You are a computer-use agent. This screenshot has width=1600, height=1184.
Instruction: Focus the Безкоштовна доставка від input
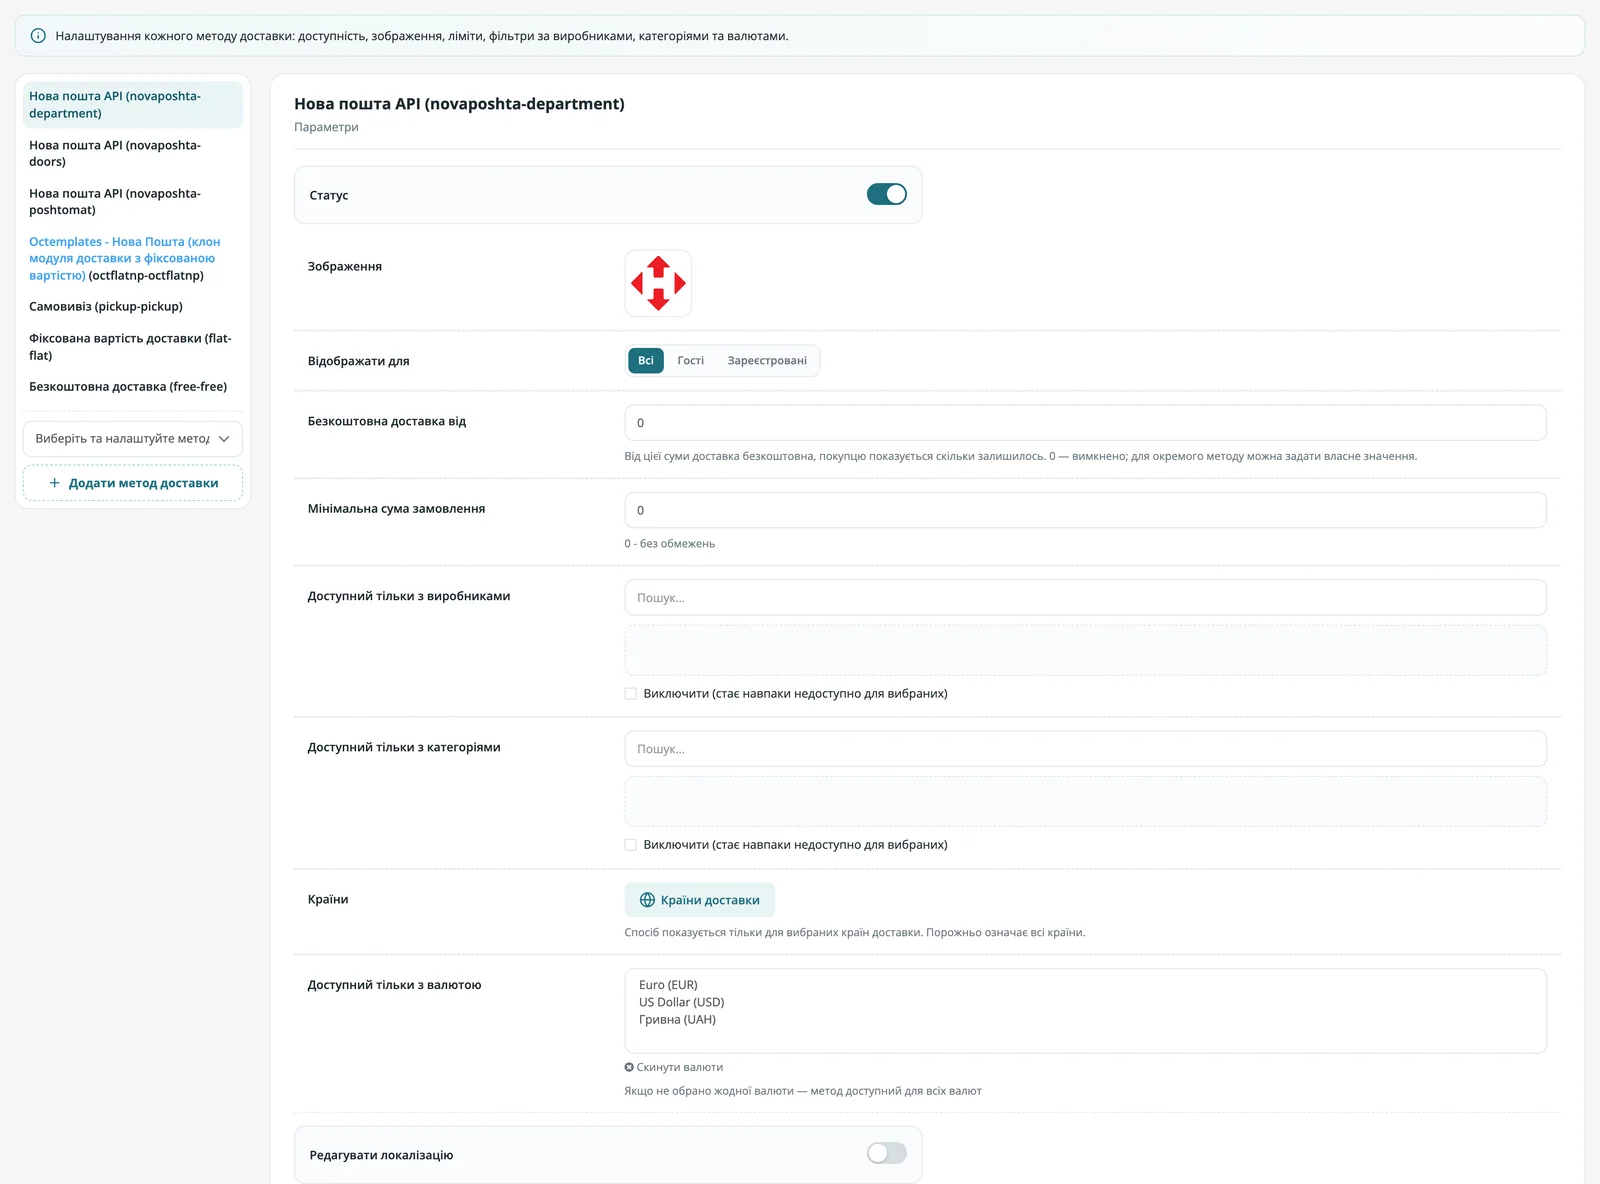click(1086, 423)
